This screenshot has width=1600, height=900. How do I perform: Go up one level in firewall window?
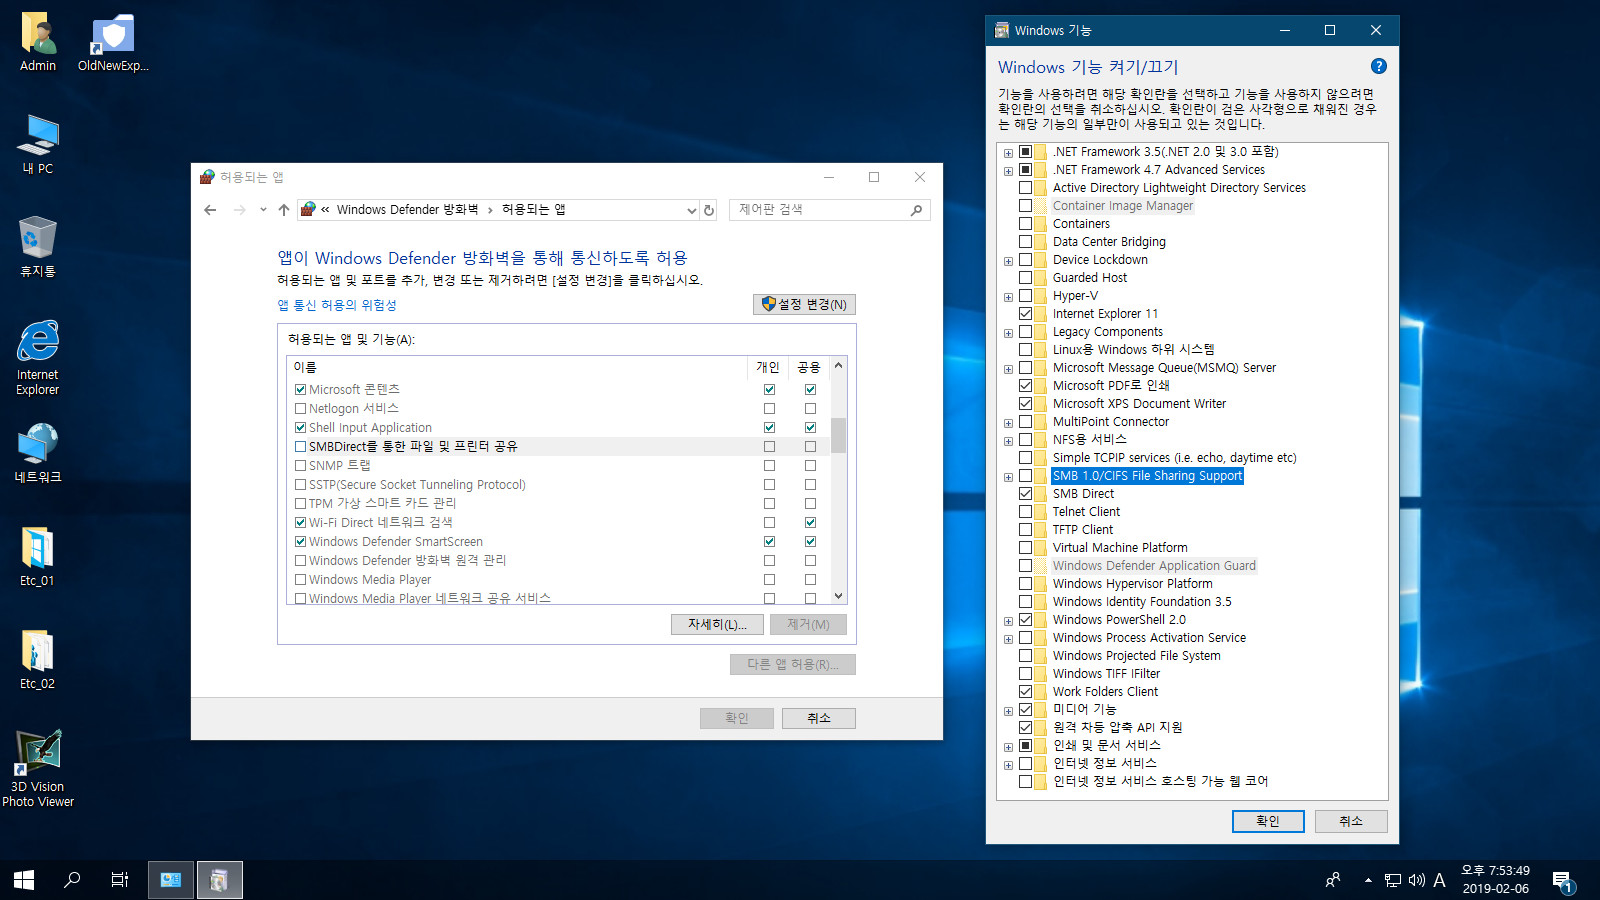pyautogui.click(x=284, y=210)
